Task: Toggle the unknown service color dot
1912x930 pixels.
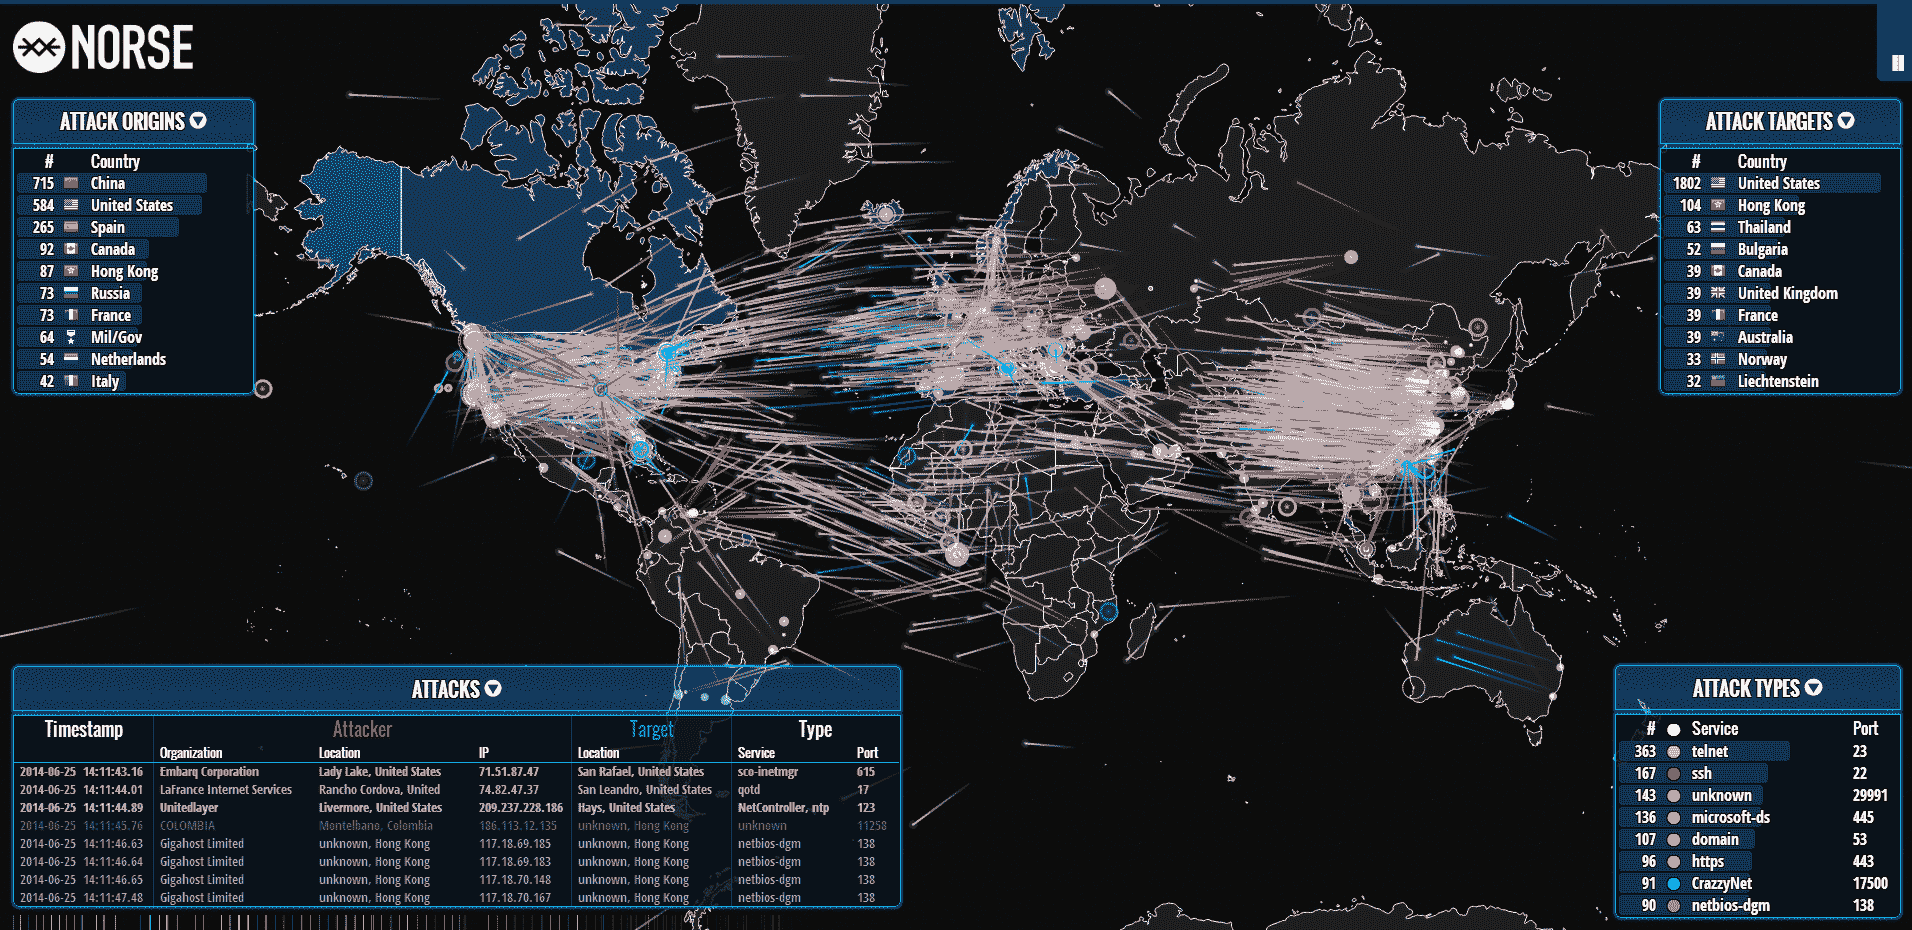Action: 1673,796
